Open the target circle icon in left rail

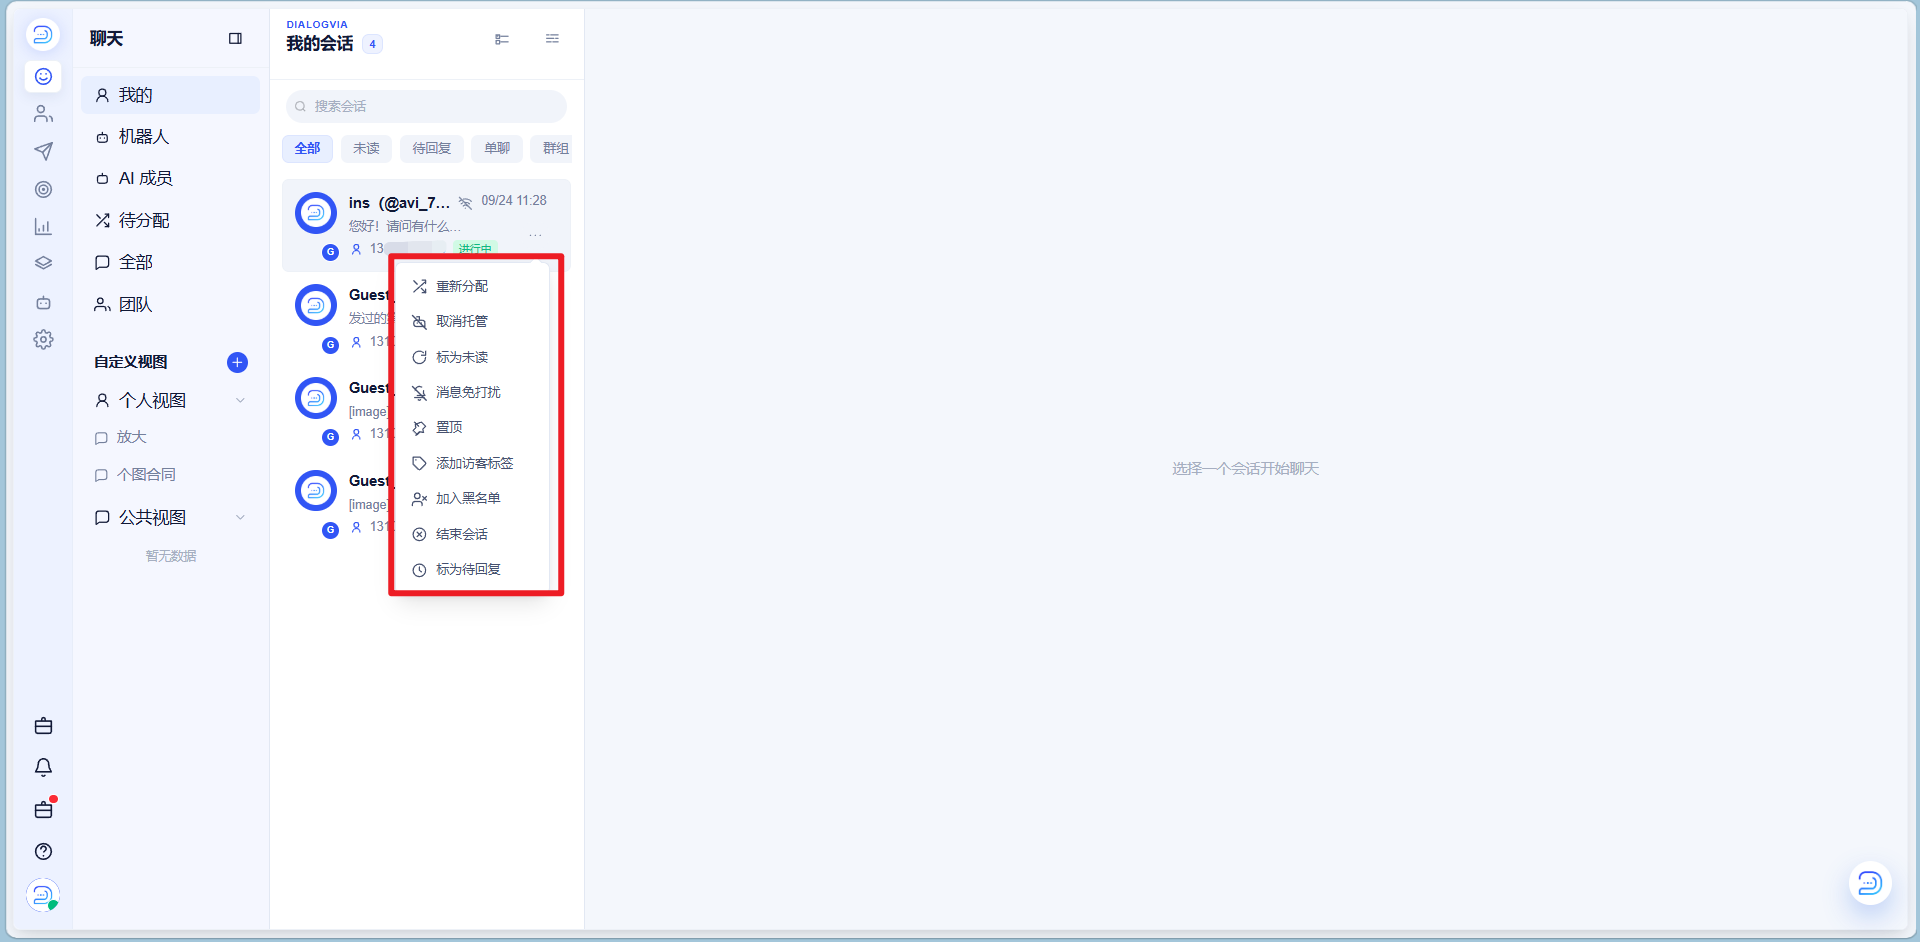[43, 189]
